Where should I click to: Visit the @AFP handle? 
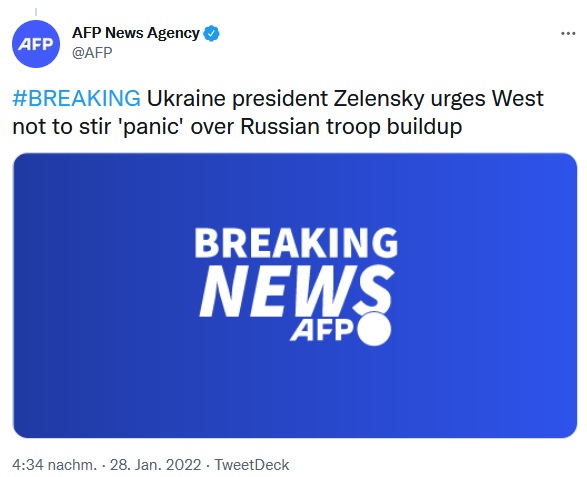click(92, 52)
